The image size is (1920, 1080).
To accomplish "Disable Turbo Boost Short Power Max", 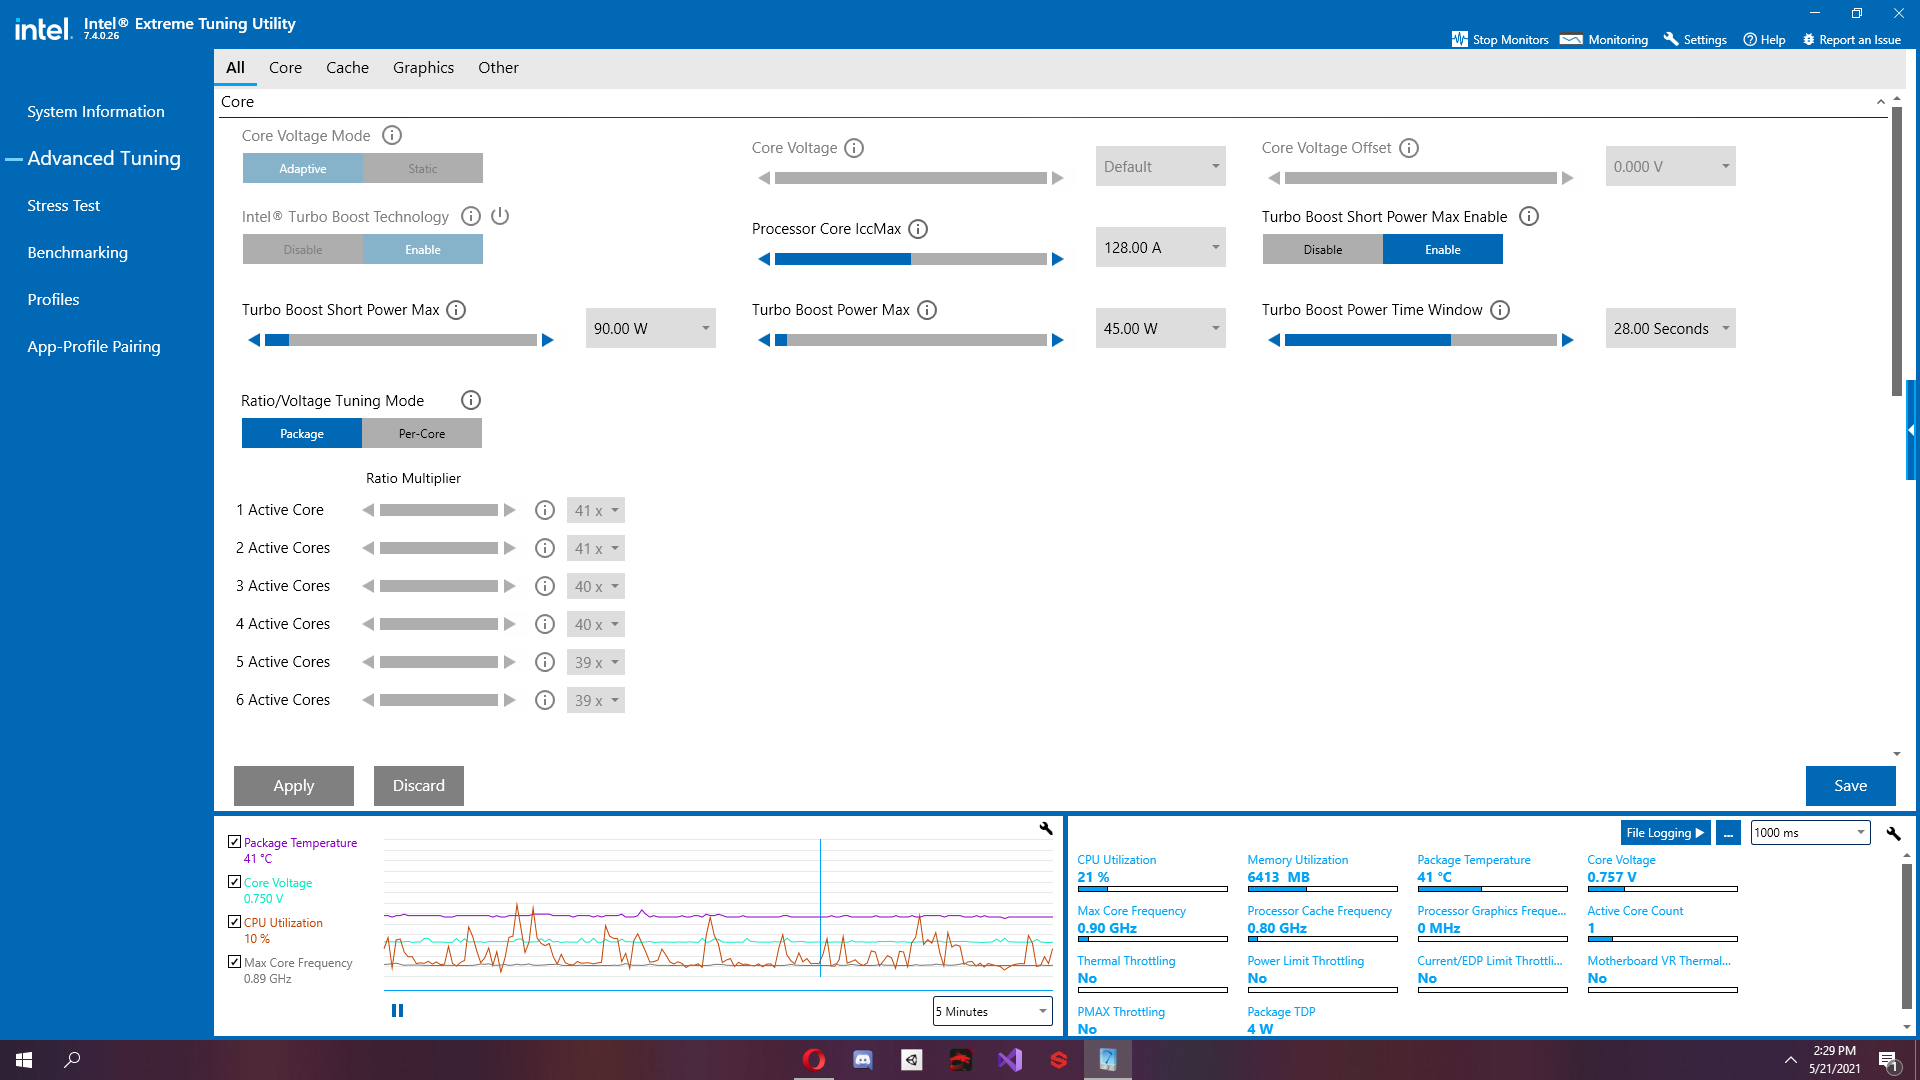I will [1323, 249].
